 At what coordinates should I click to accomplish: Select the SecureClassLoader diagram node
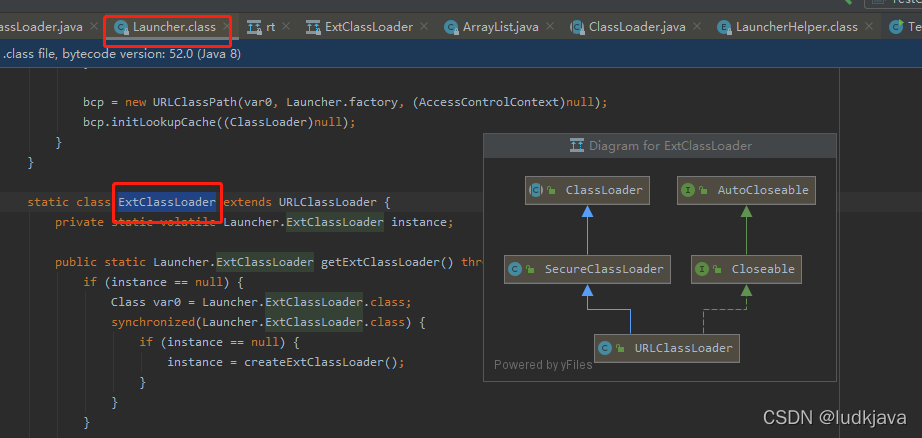(587, 269)
